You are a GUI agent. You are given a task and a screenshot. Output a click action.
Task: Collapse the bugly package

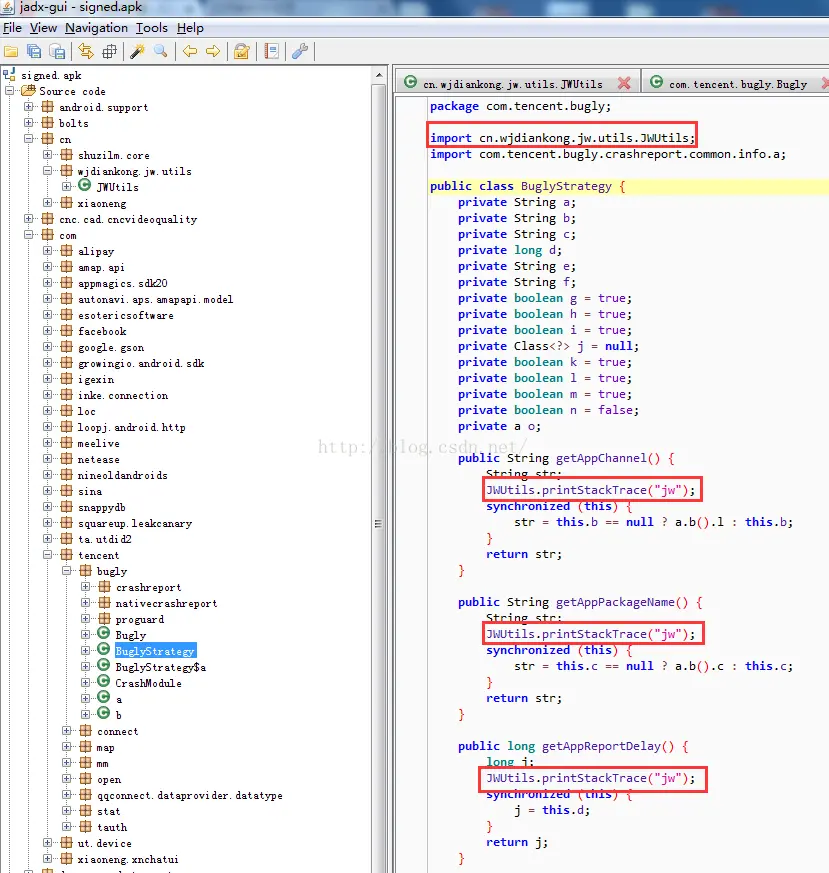pyautogui.click(x=66, y=571)
